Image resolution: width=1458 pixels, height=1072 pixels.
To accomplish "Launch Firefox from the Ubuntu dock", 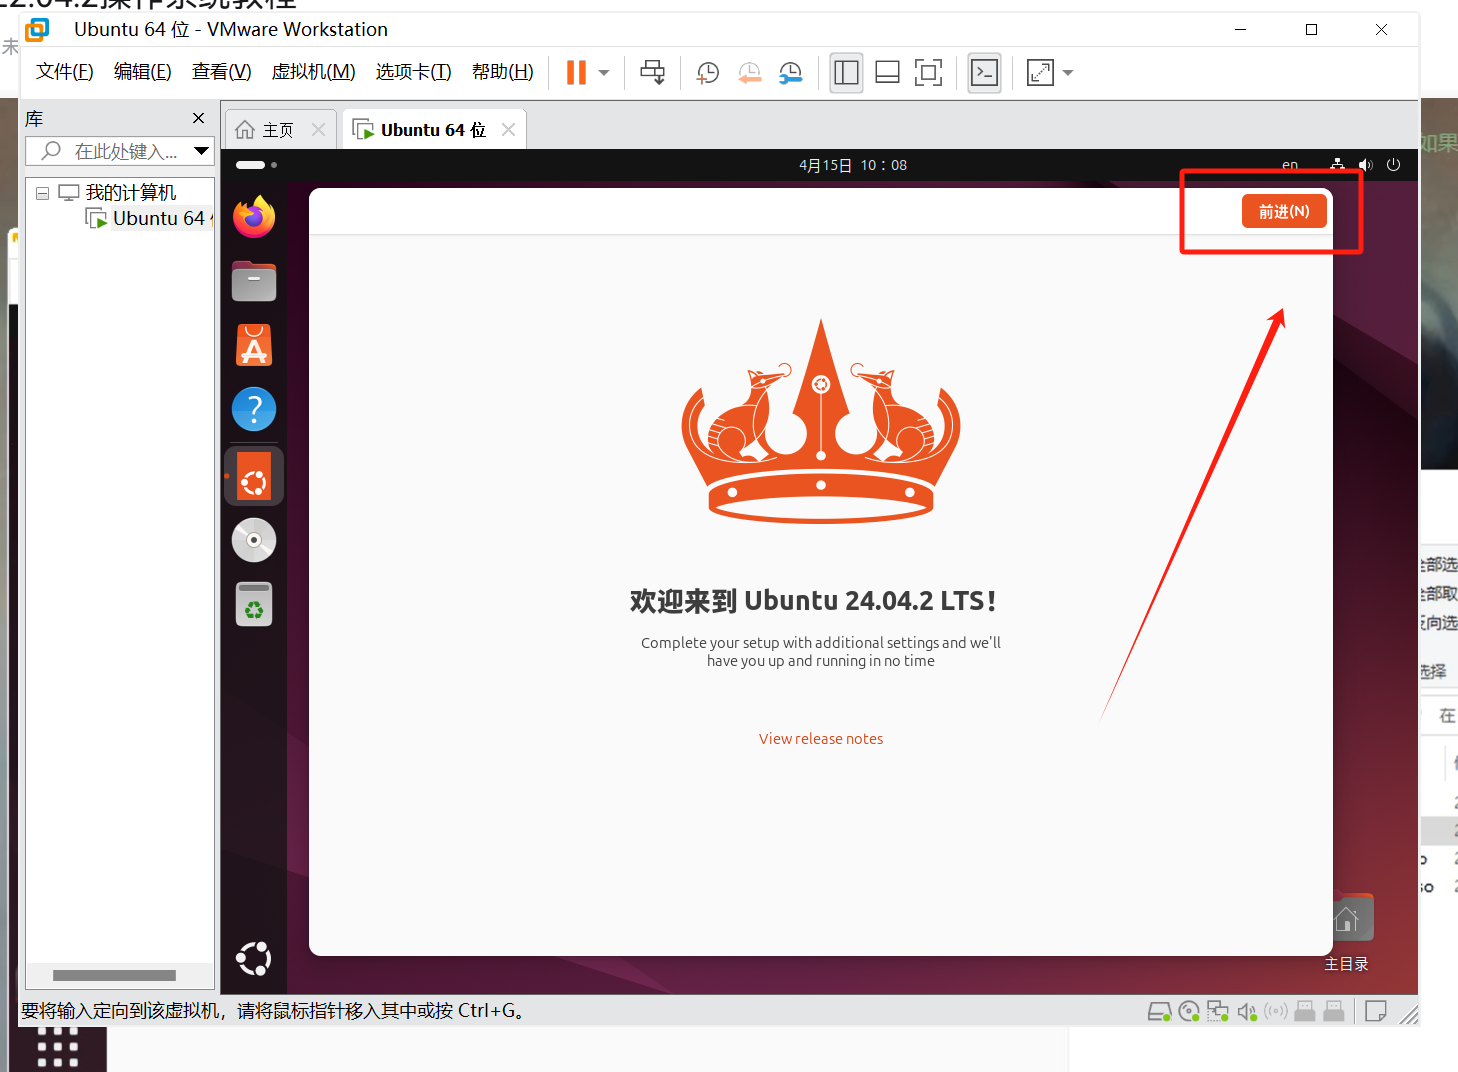I will [254, 216].
